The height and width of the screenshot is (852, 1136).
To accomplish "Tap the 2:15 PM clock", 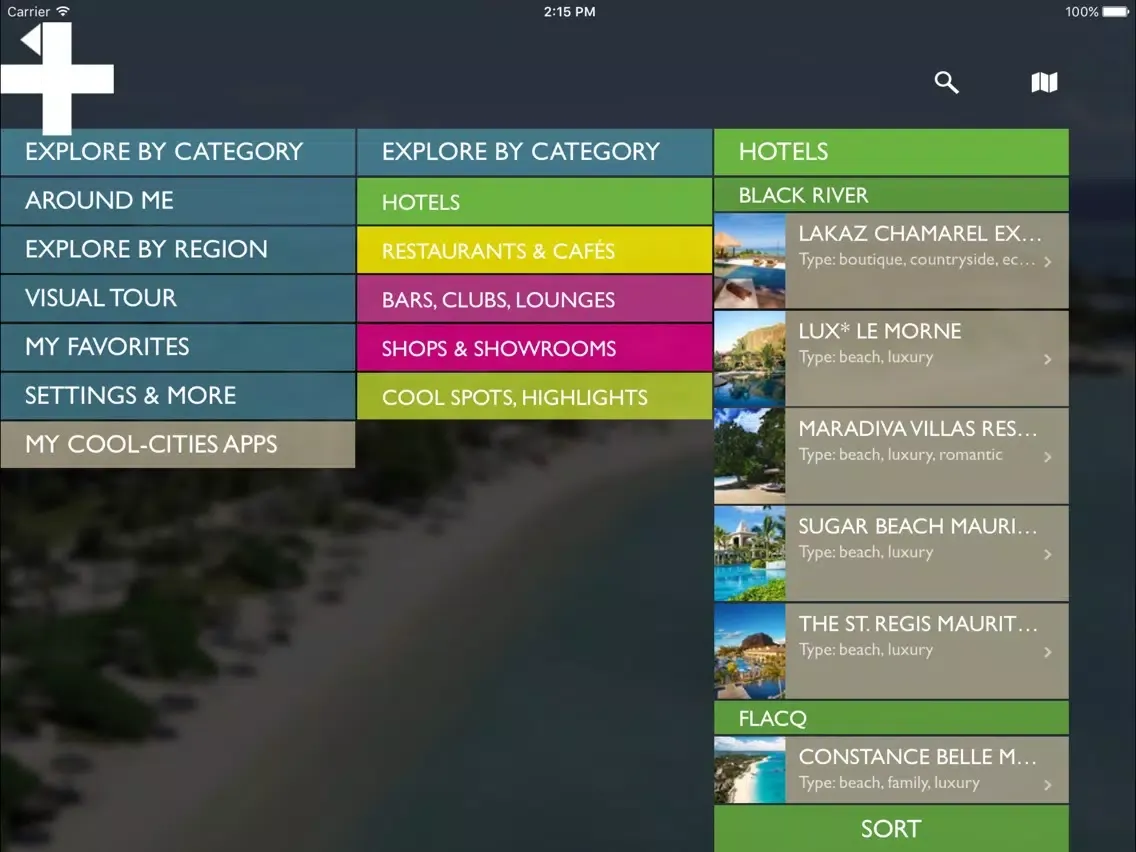I will point(569,12).
